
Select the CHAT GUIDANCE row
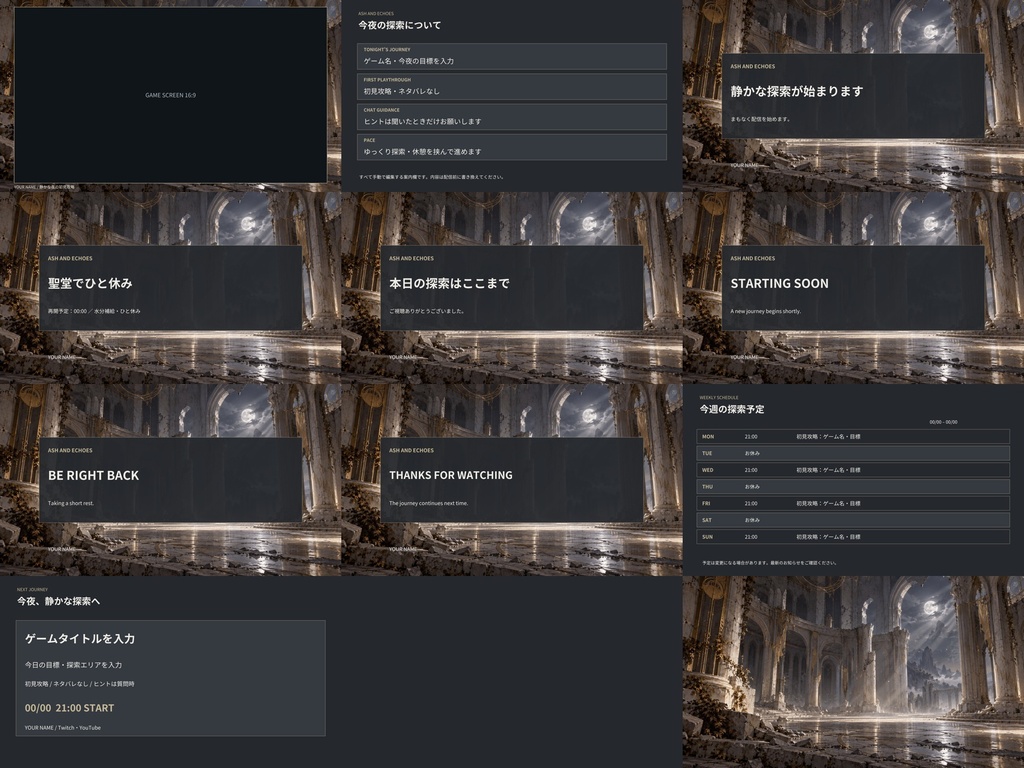(x=511, y=117)
